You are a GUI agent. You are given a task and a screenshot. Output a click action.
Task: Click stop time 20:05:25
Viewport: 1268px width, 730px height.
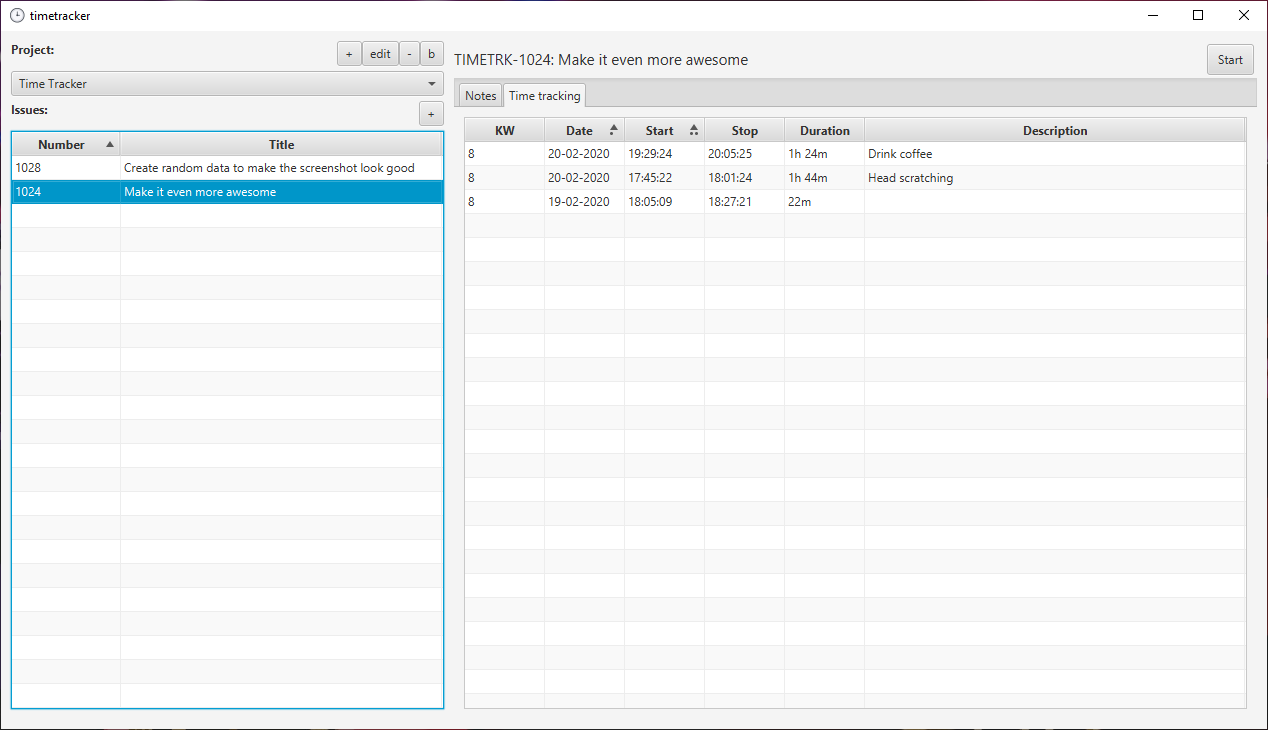click(745, 154)
